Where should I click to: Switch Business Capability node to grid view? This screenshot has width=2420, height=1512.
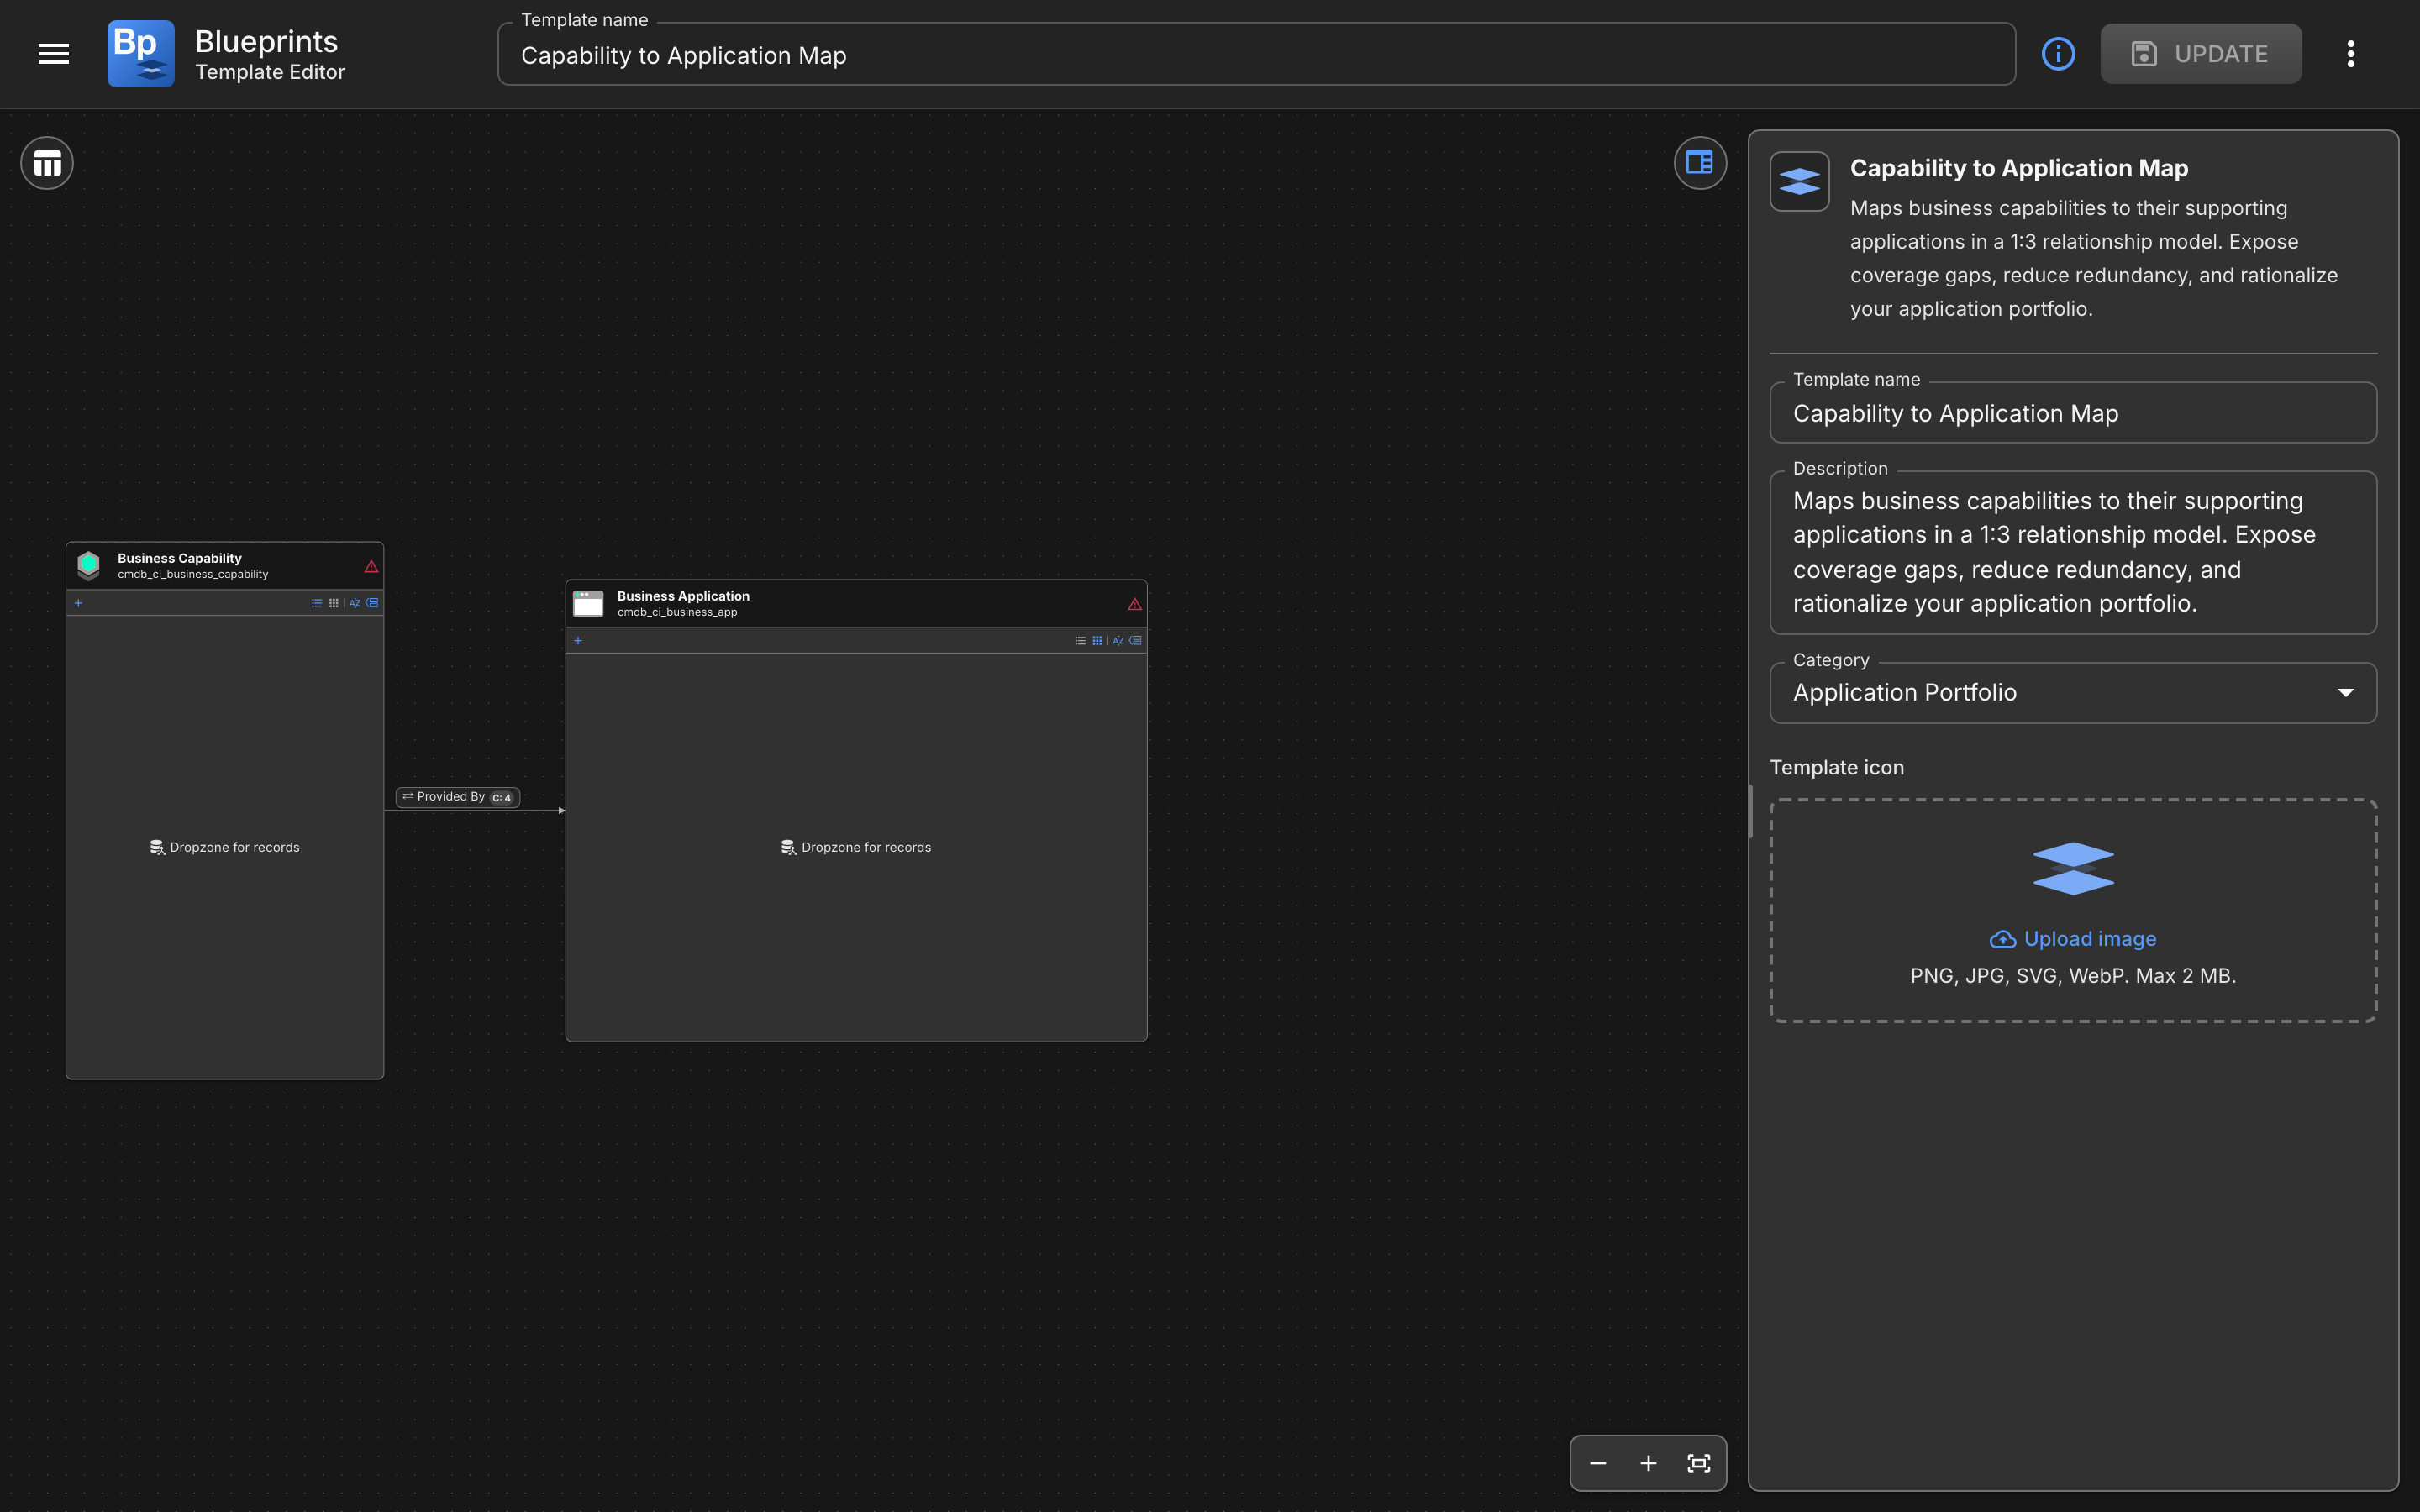click(334, 603)
